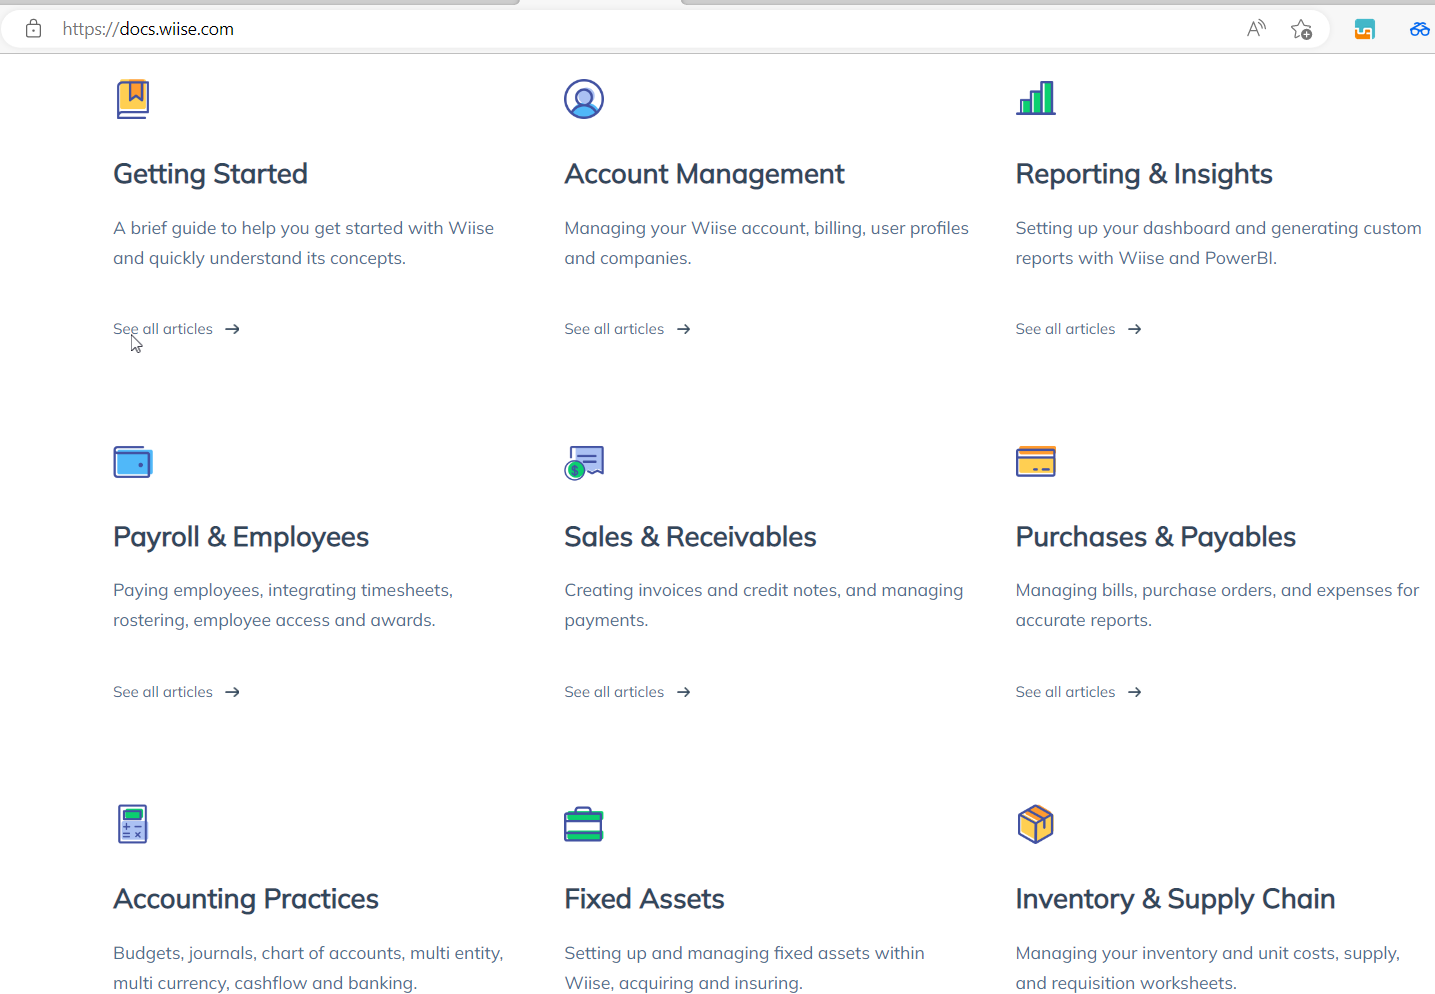Open See all articles under Account Management
The height and width of the screenshot is (994, 1435).
(614, 329)
